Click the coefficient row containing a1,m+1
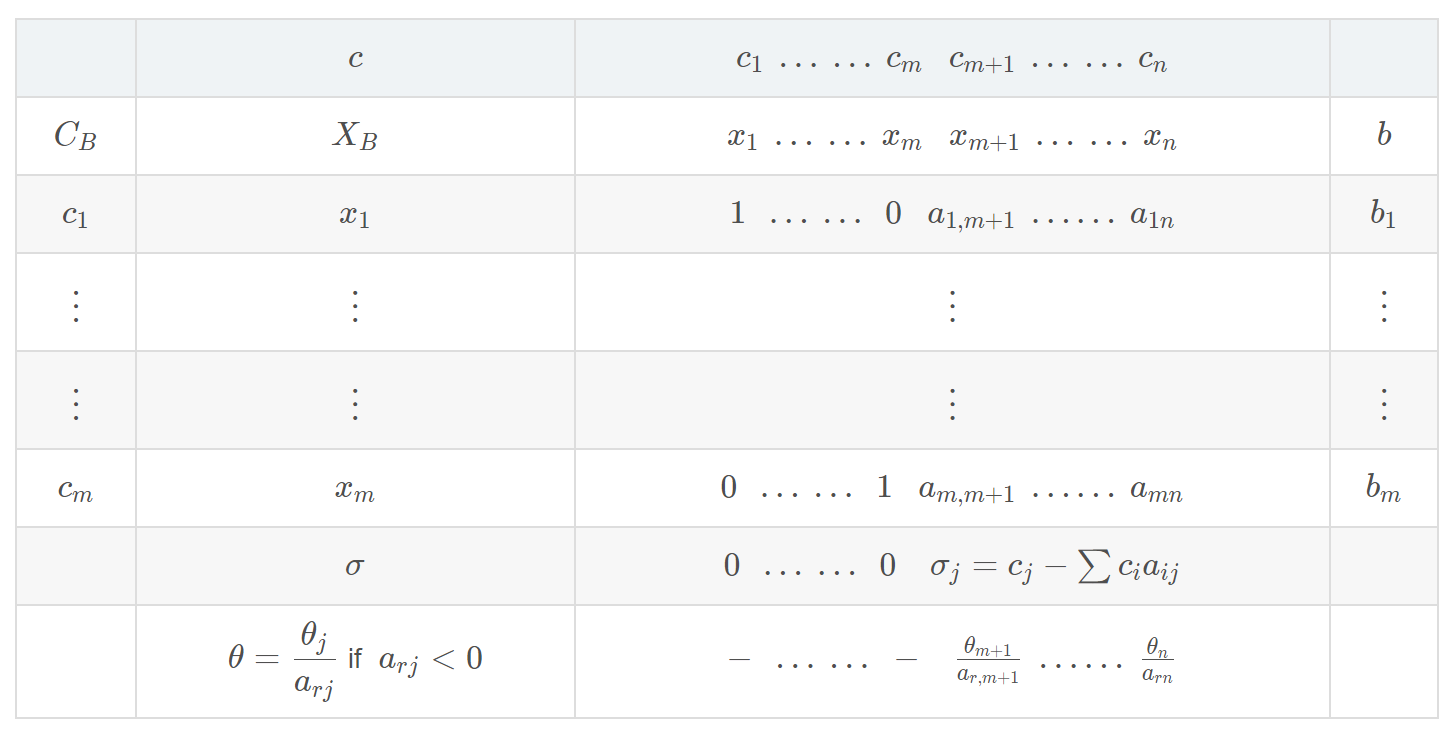This screenshot has height=730, width=1452. pyautogui.click(x=951, y=215)
